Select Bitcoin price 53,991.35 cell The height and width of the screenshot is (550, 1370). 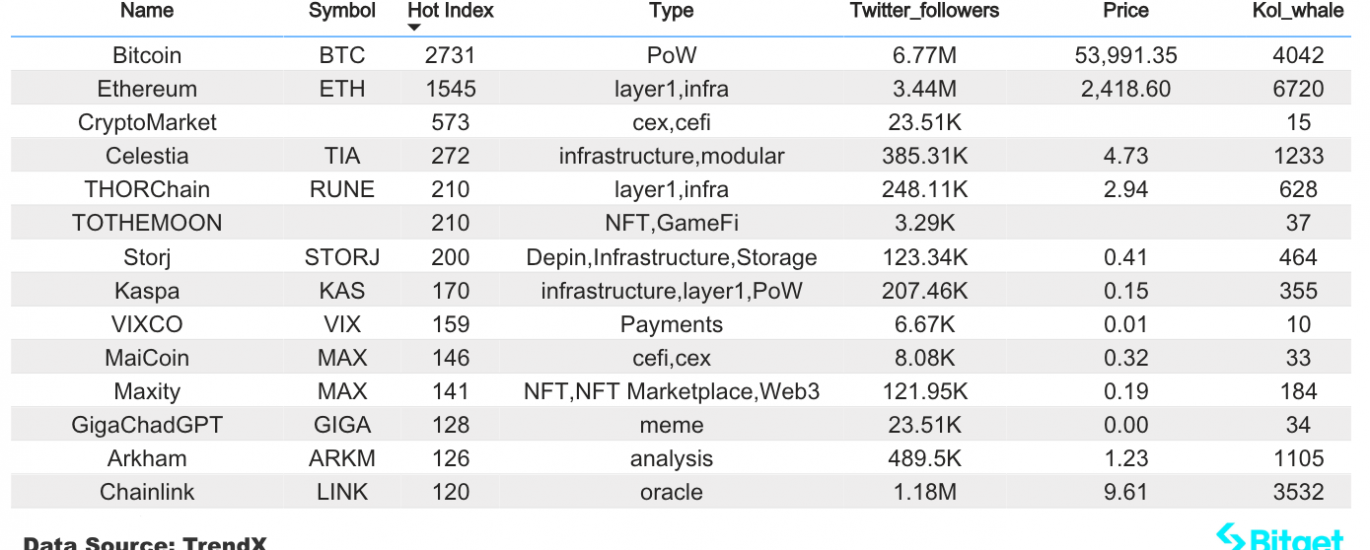tap(1126, 55)
